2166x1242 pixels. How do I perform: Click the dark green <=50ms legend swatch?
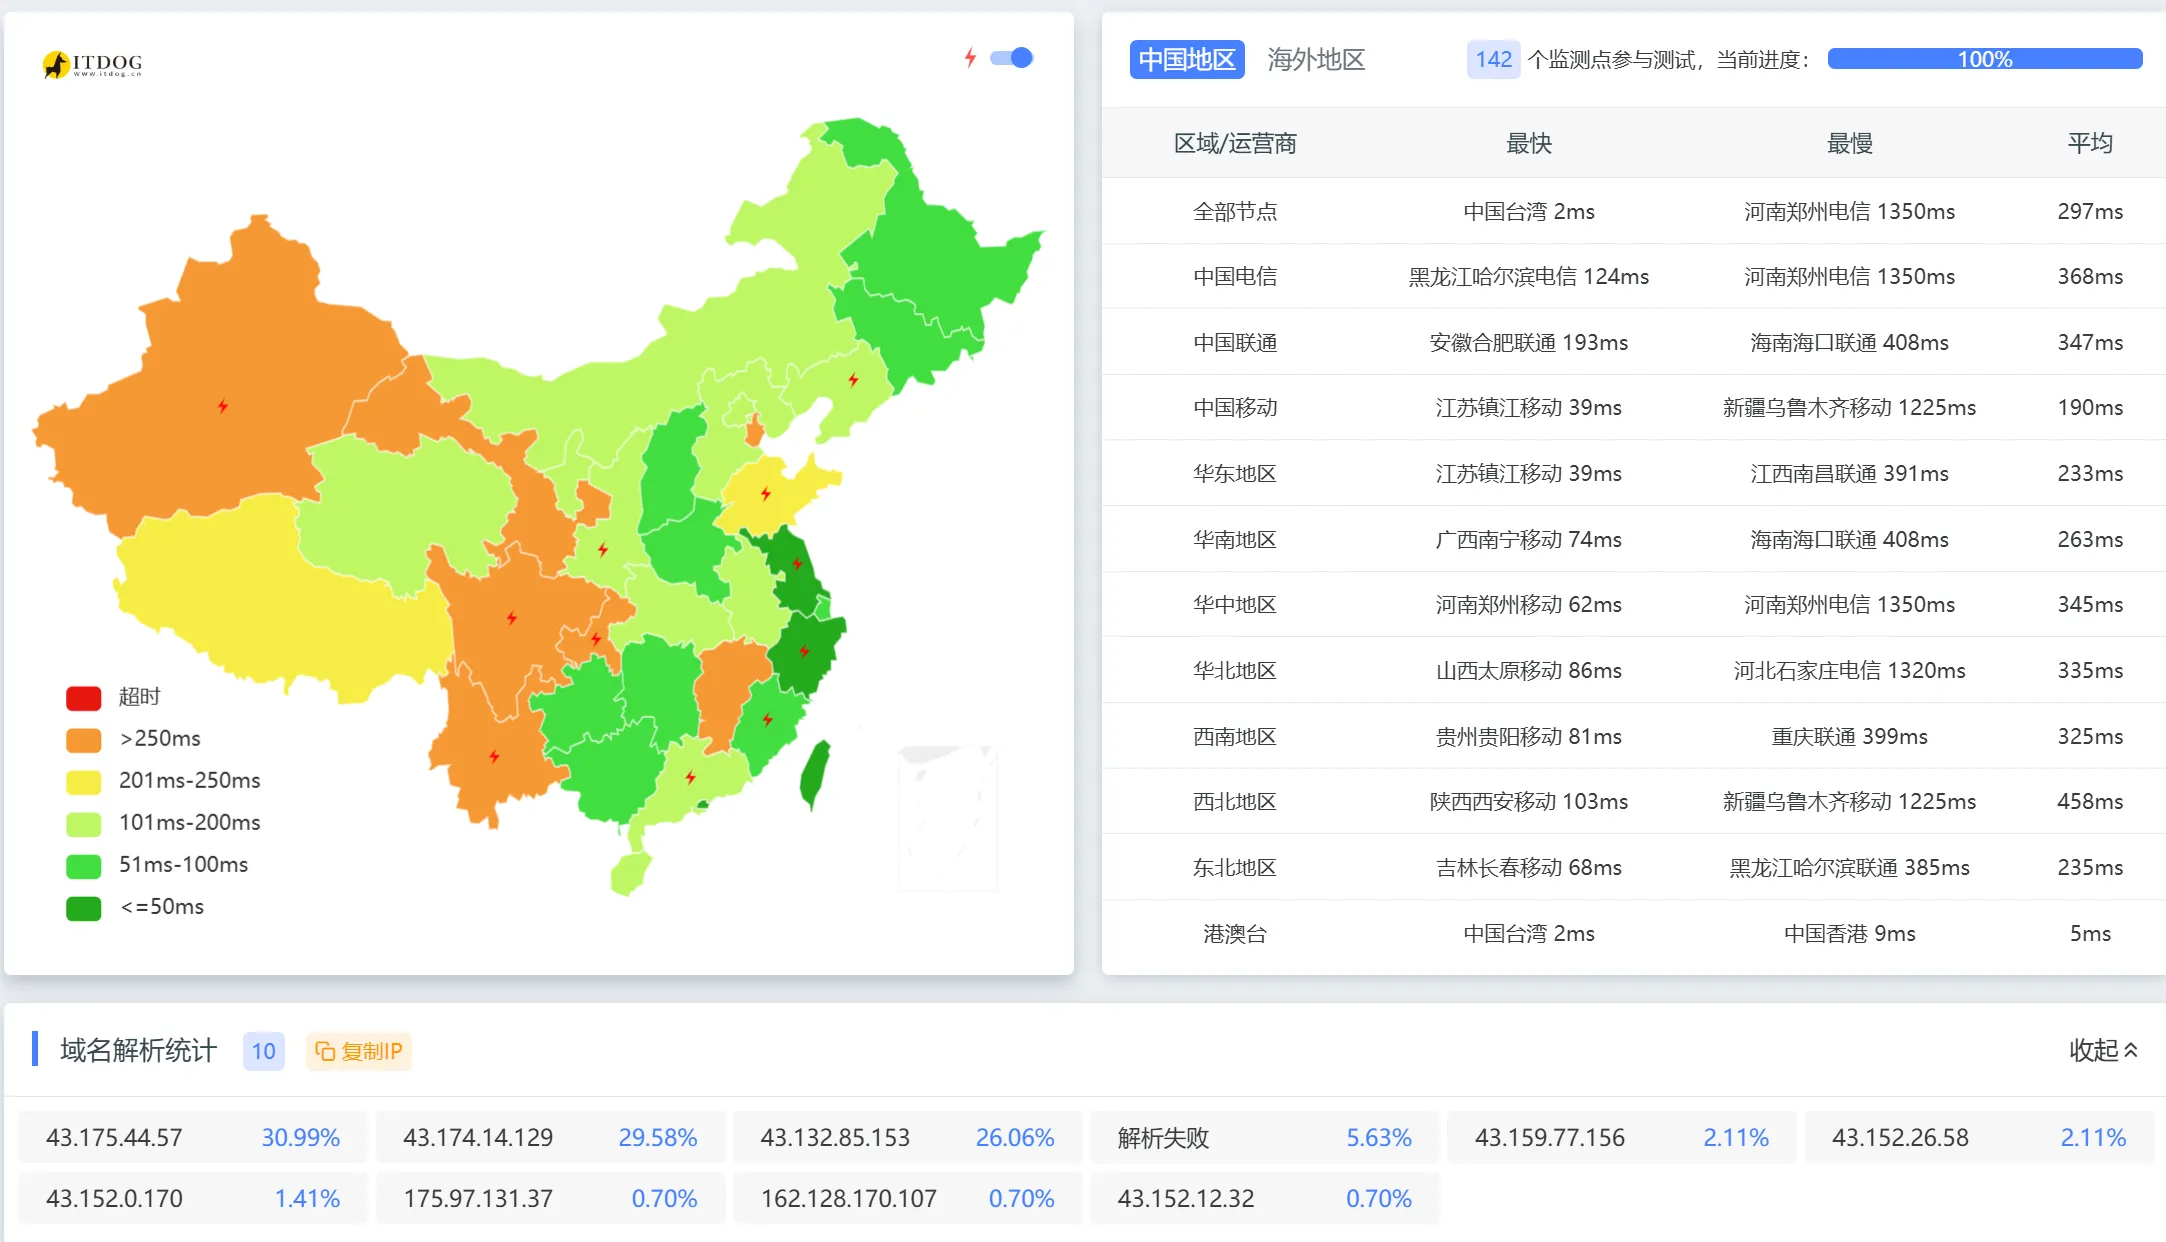84,908
